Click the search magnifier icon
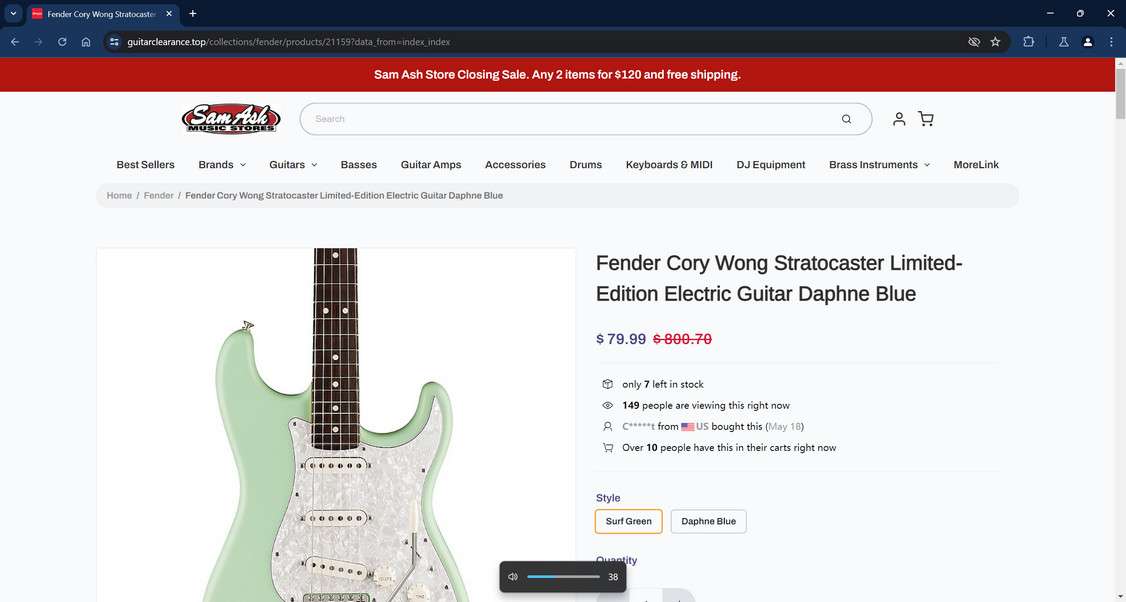Screen dimensions: 1126x602 click(846, 119)
